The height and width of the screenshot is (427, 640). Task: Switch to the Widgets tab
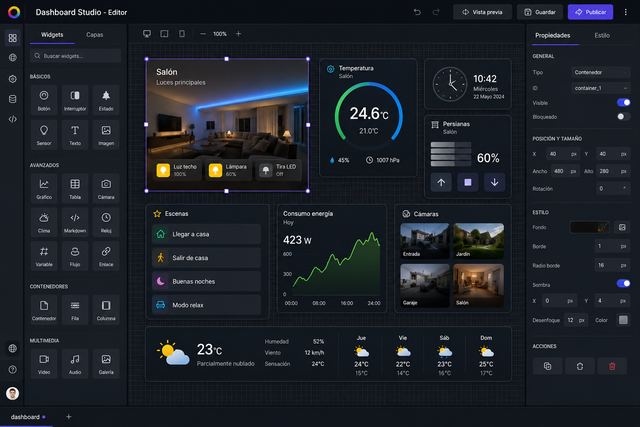click(52, 35)
